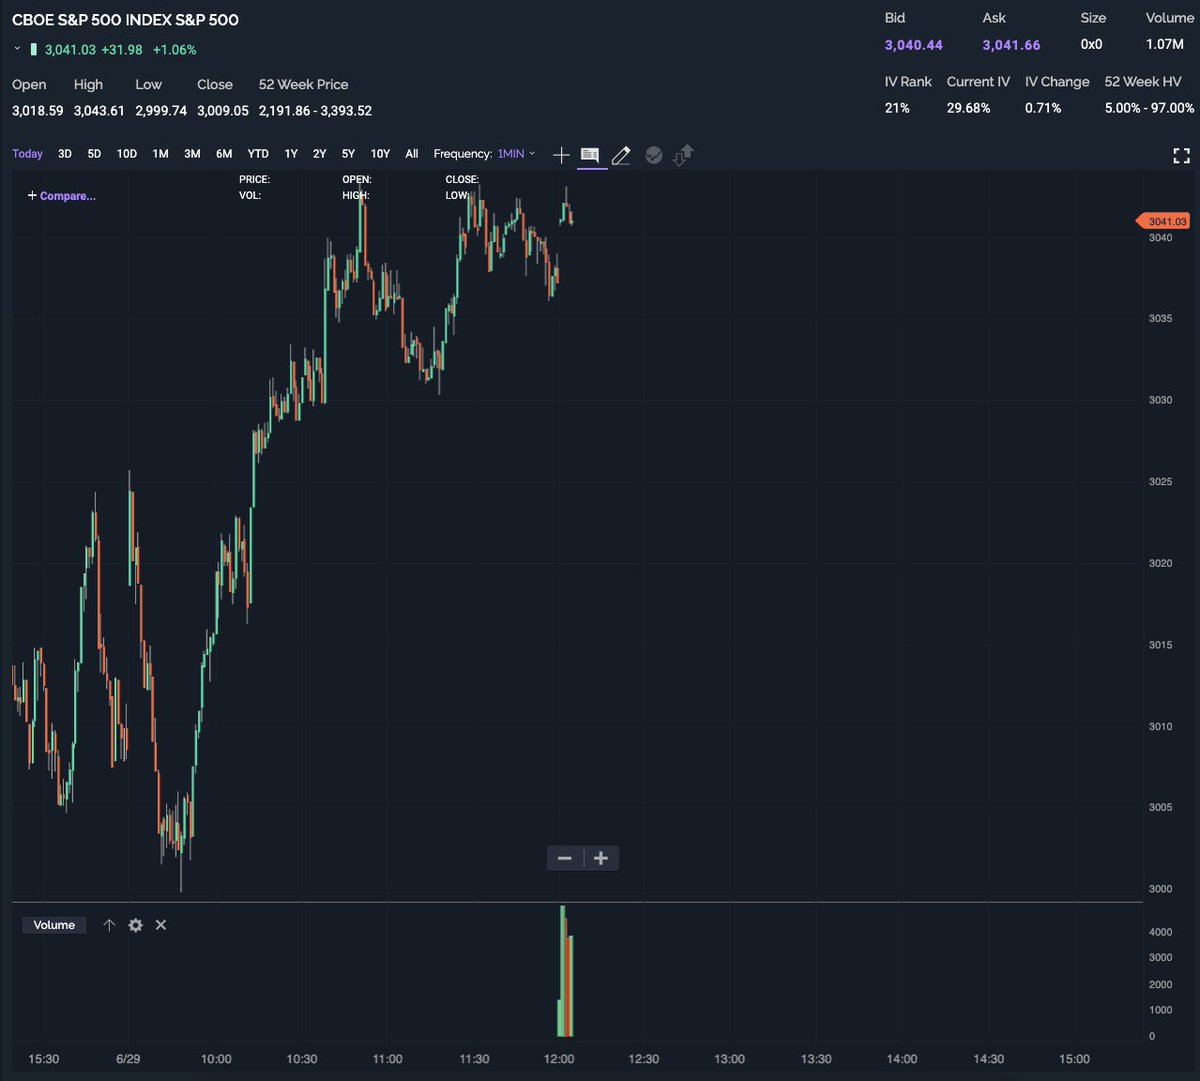Click the 12:00 time axis label
This screenshot has height=1081, width=1200.
click(x=559, y=1059)
